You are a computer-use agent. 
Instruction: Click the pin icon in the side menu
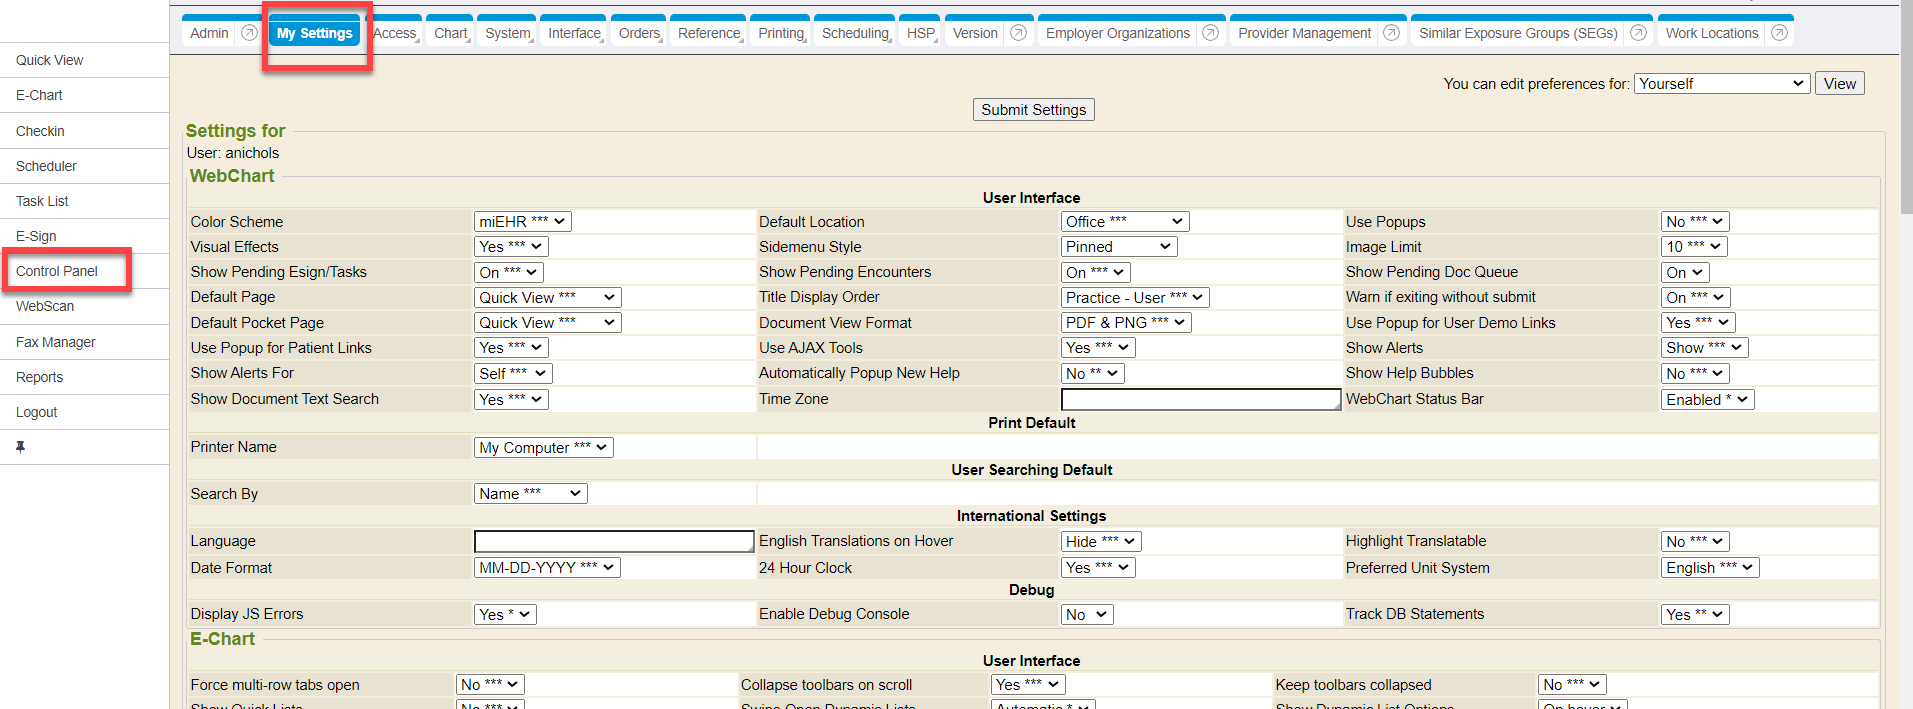point(20,447)
